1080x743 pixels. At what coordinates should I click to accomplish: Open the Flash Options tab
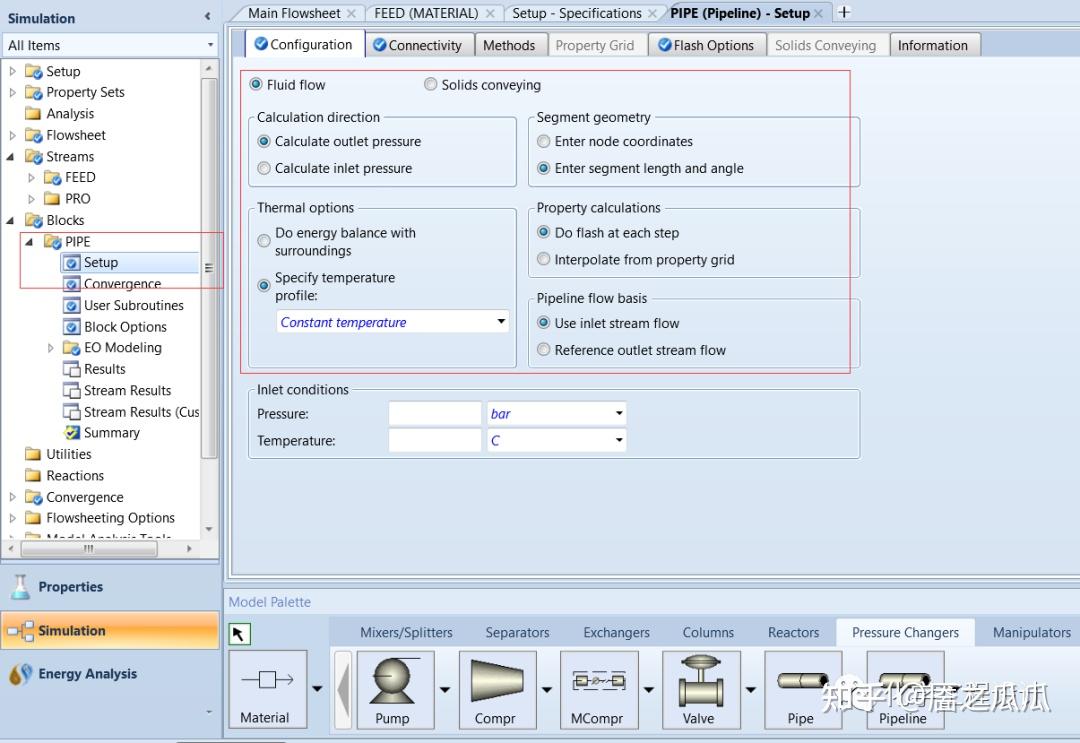click(x=705, y=45)
